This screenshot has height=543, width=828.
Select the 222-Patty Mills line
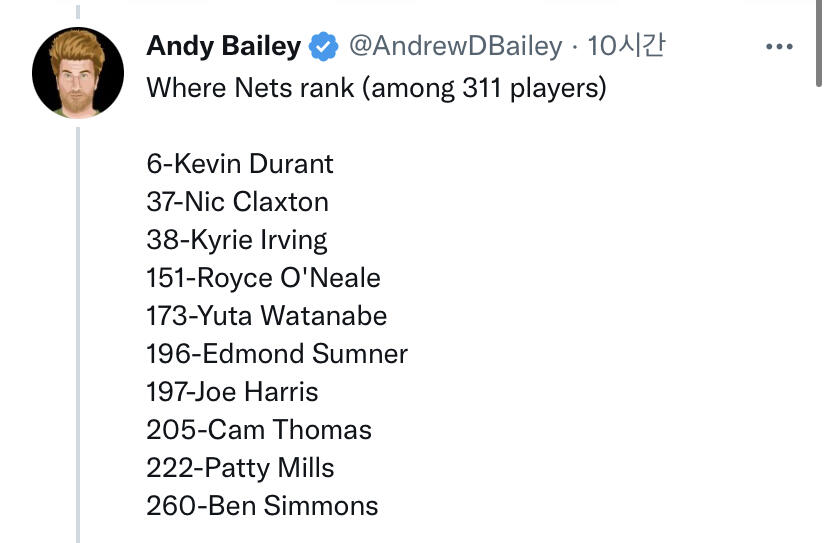pos(240,468)
